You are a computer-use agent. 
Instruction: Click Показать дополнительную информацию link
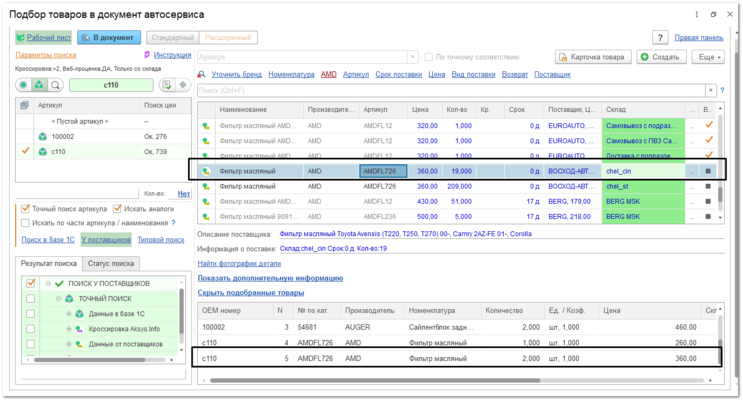(271, 278)
